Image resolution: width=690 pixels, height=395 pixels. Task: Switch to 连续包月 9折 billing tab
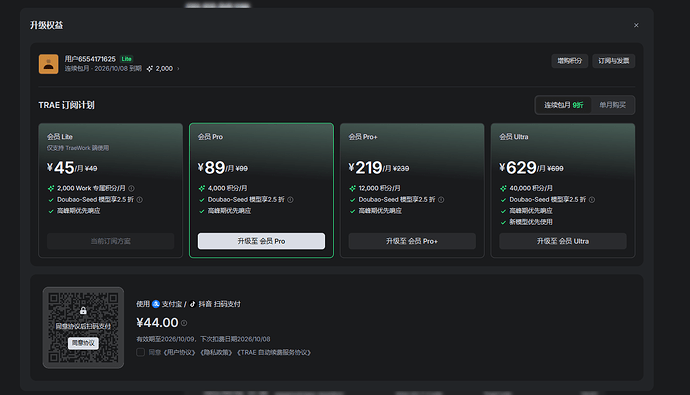tap(563, 105)
